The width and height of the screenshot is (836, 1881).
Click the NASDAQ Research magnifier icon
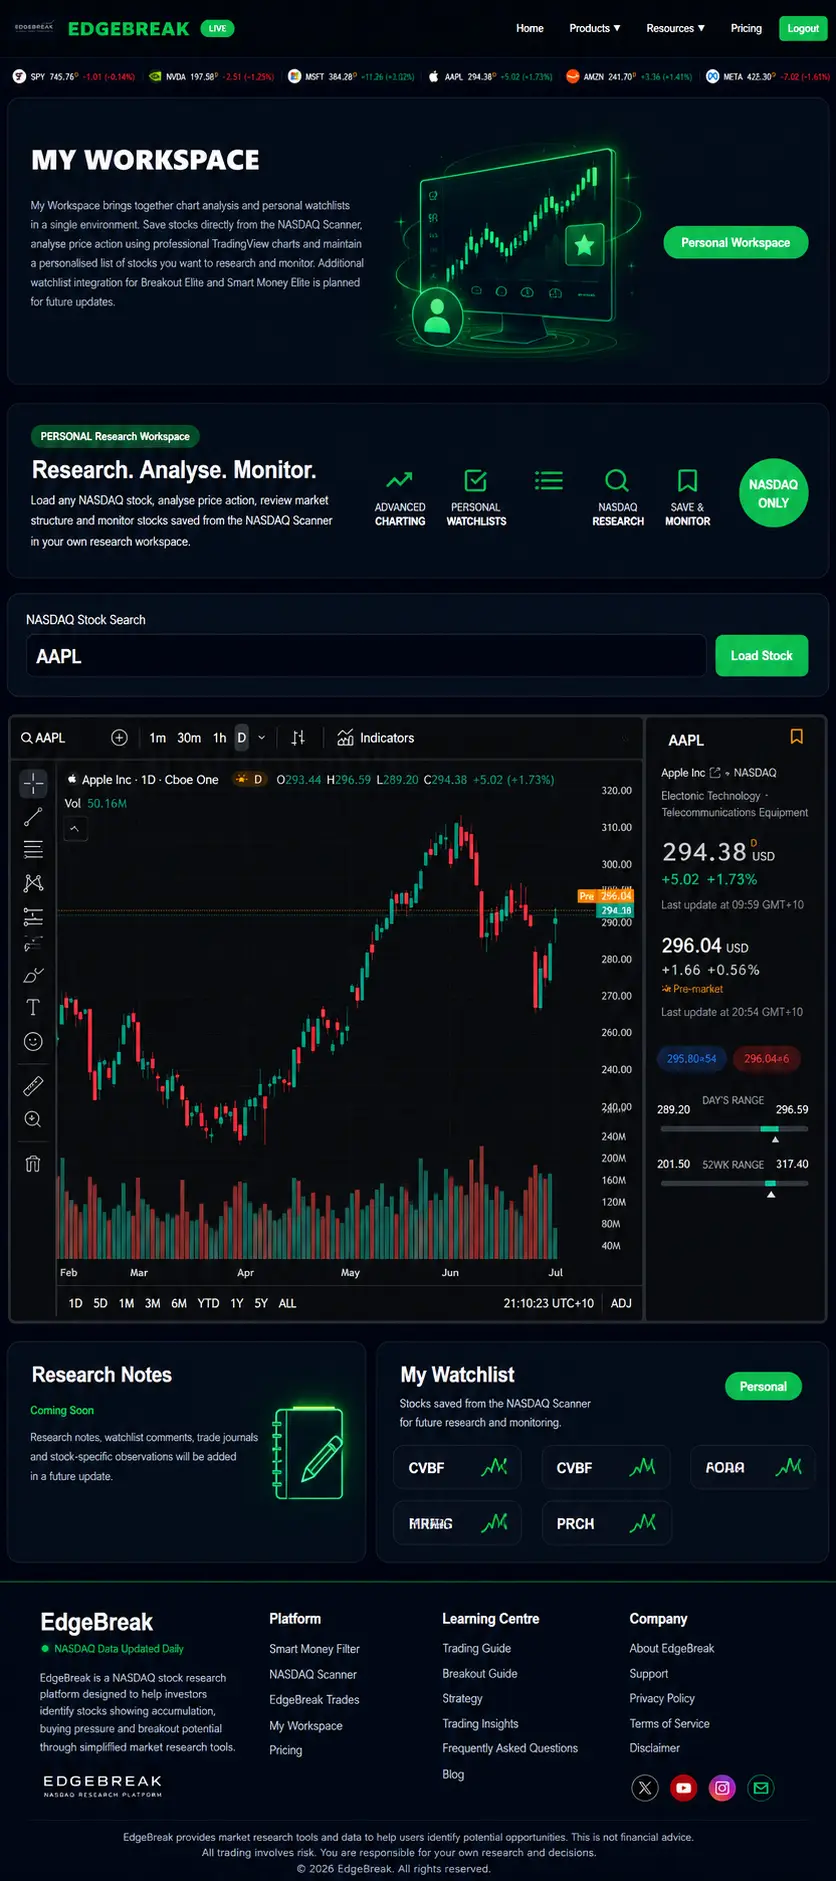pyautogui.click(x=617, y=481)
